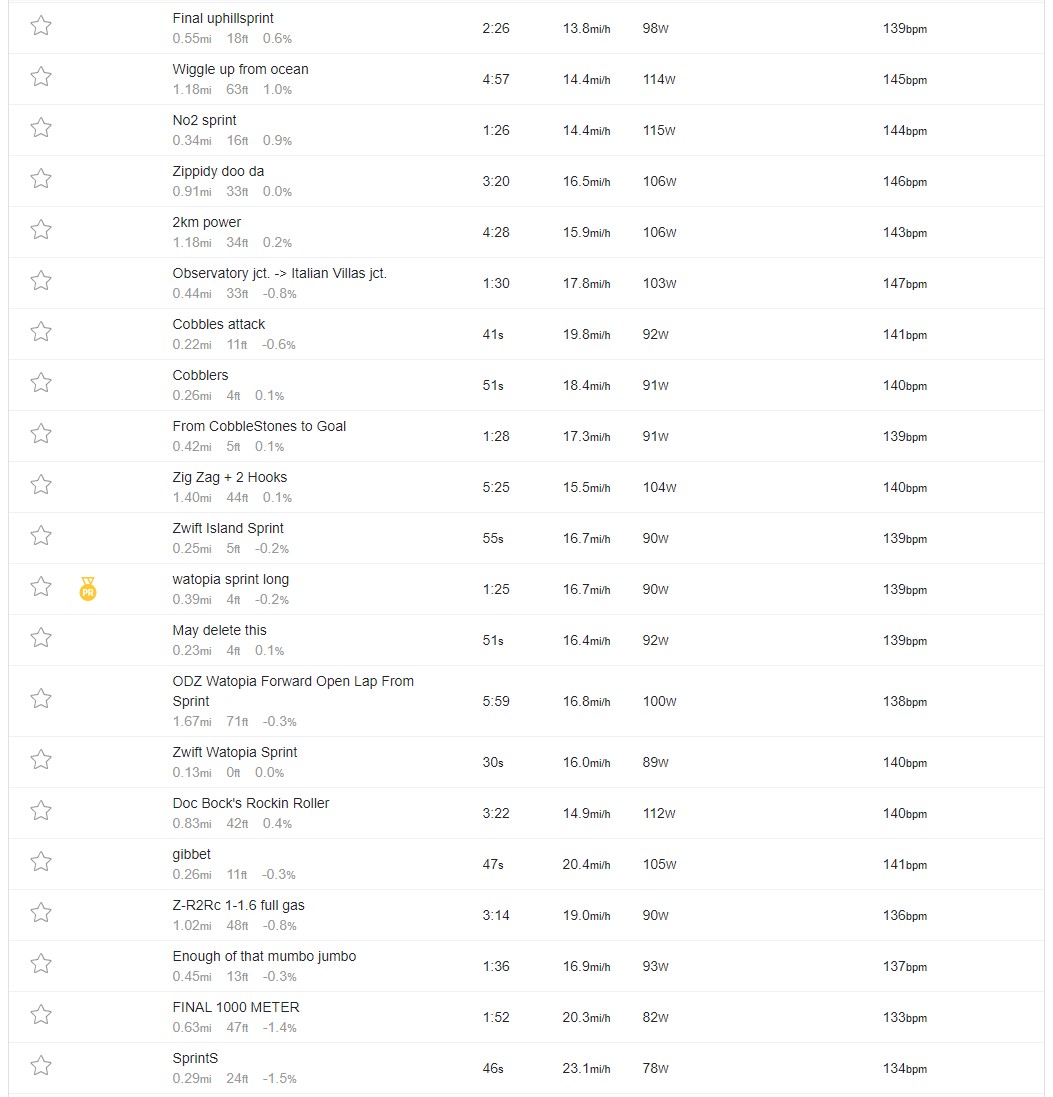Favorite Doc Bock's Rockin Roller with star
The height and width of the screenshot is (1097, 1053).
click(41, 811)
